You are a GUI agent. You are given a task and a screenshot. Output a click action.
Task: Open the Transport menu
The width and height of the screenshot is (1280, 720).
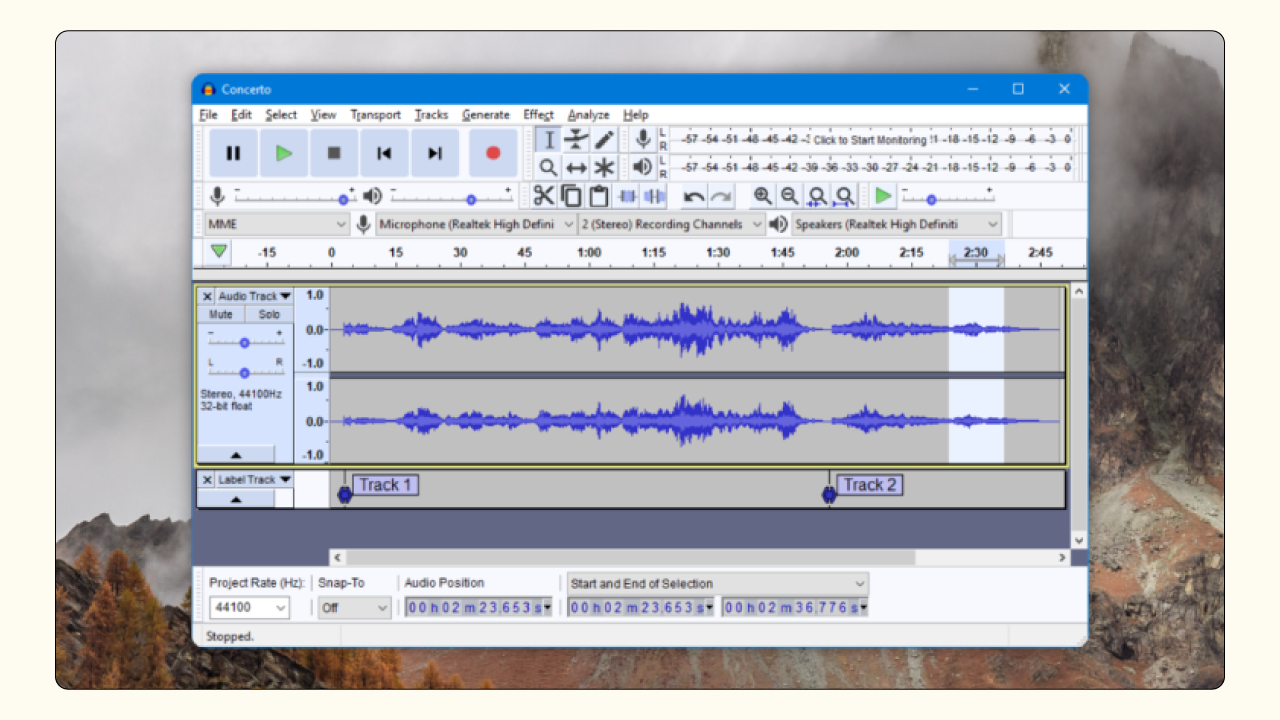[x=375, y=115]
